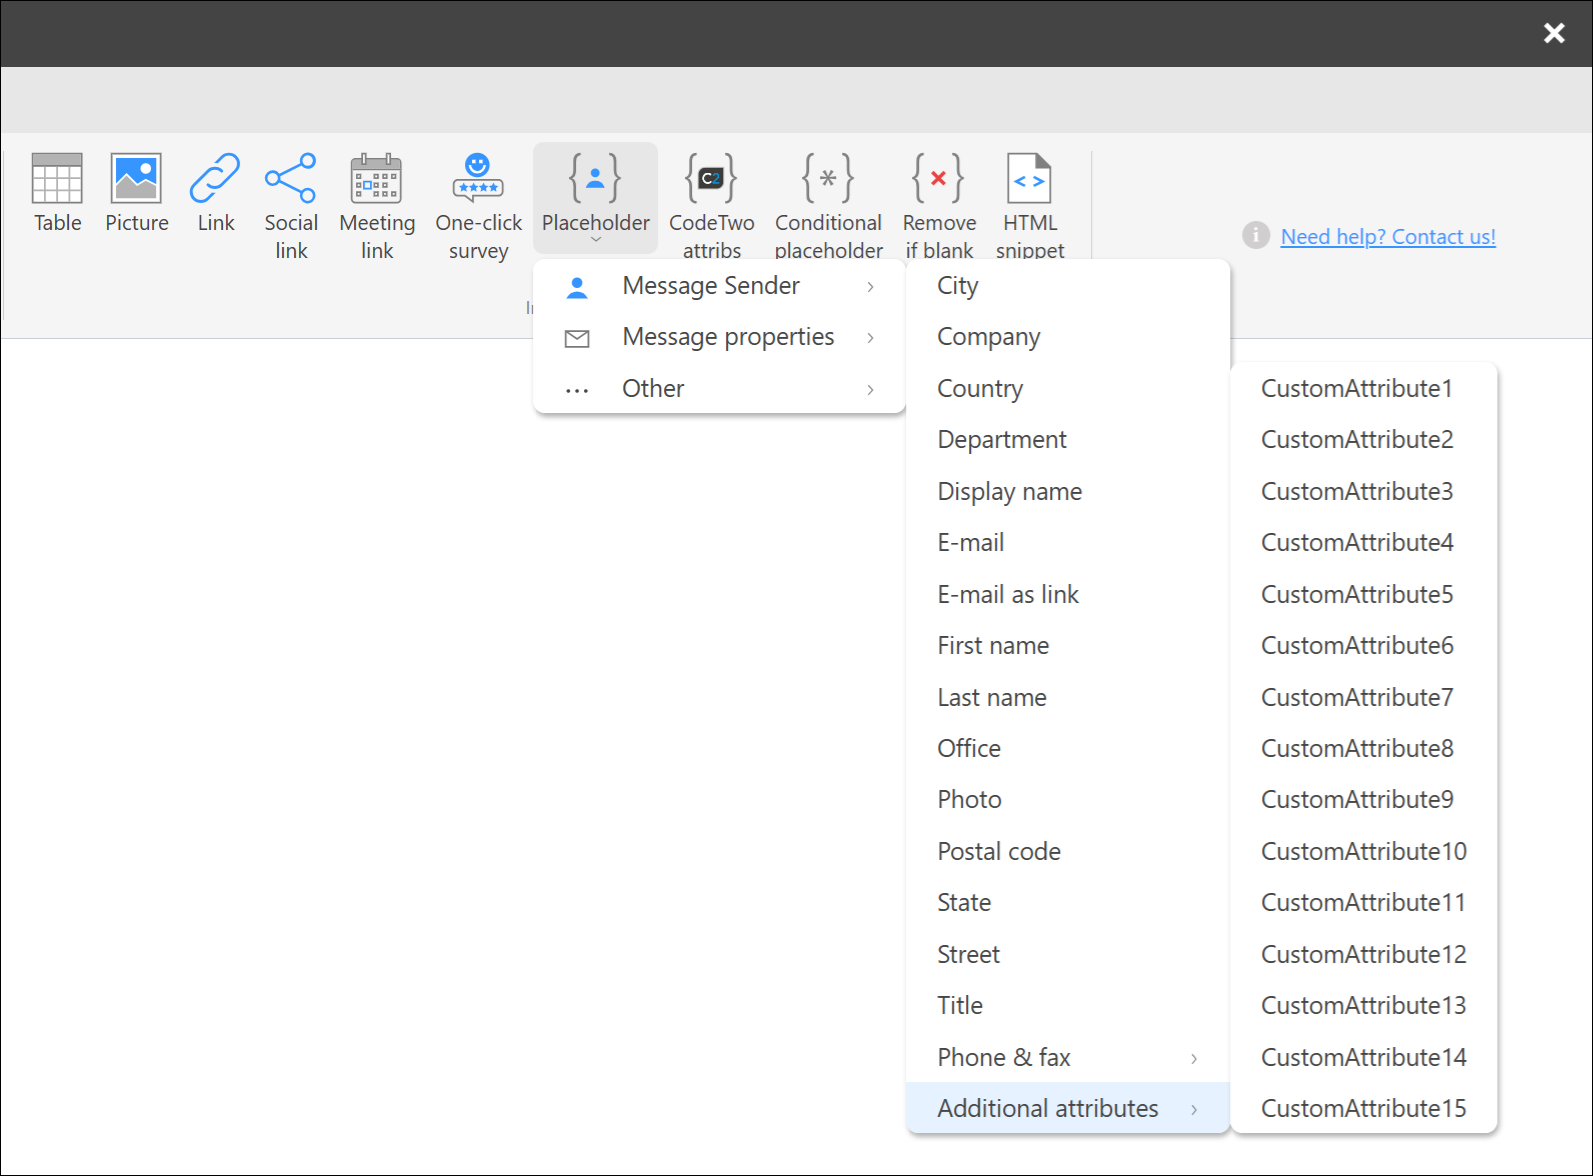Add a Meeting link
The image size is (1593, 1176).
coord(377,206)
